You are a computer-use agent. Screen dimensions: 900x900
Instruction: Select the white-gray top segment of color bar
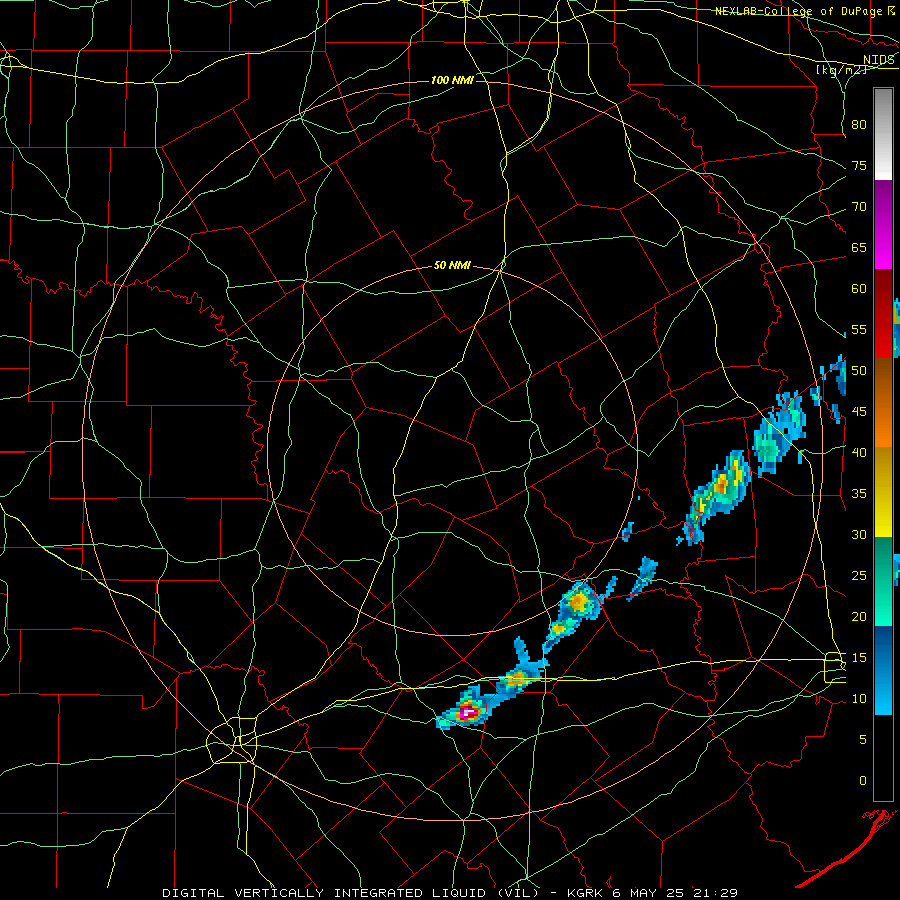[x=883, y=134]
